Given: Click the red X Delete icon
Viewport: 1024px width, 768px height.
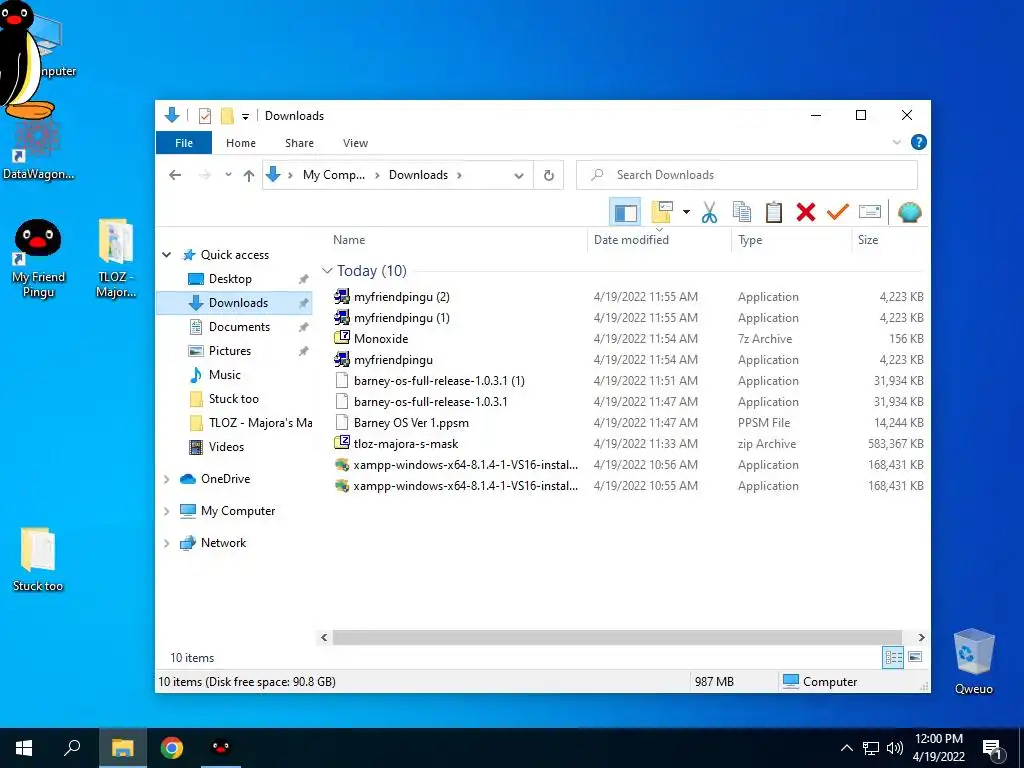Looking at the screenshot, I should (x=806, y=212).
